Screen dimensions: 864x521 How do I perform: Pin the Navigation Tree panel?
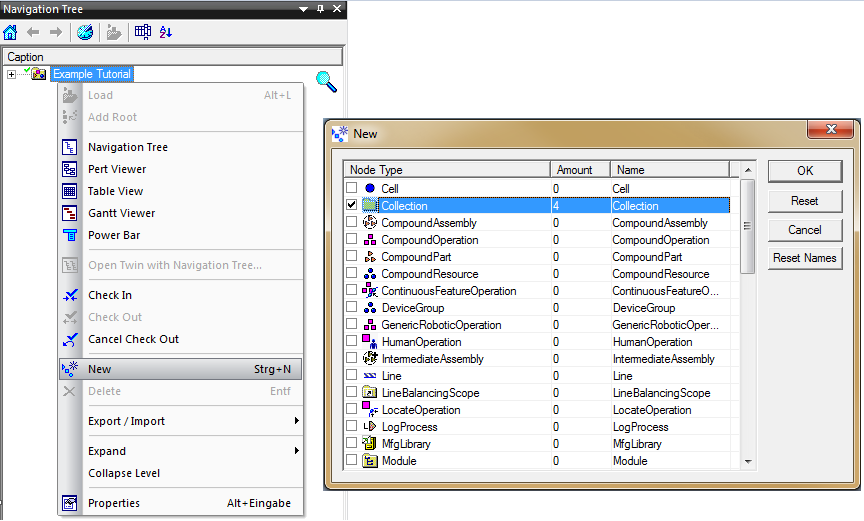pos(320,9)
